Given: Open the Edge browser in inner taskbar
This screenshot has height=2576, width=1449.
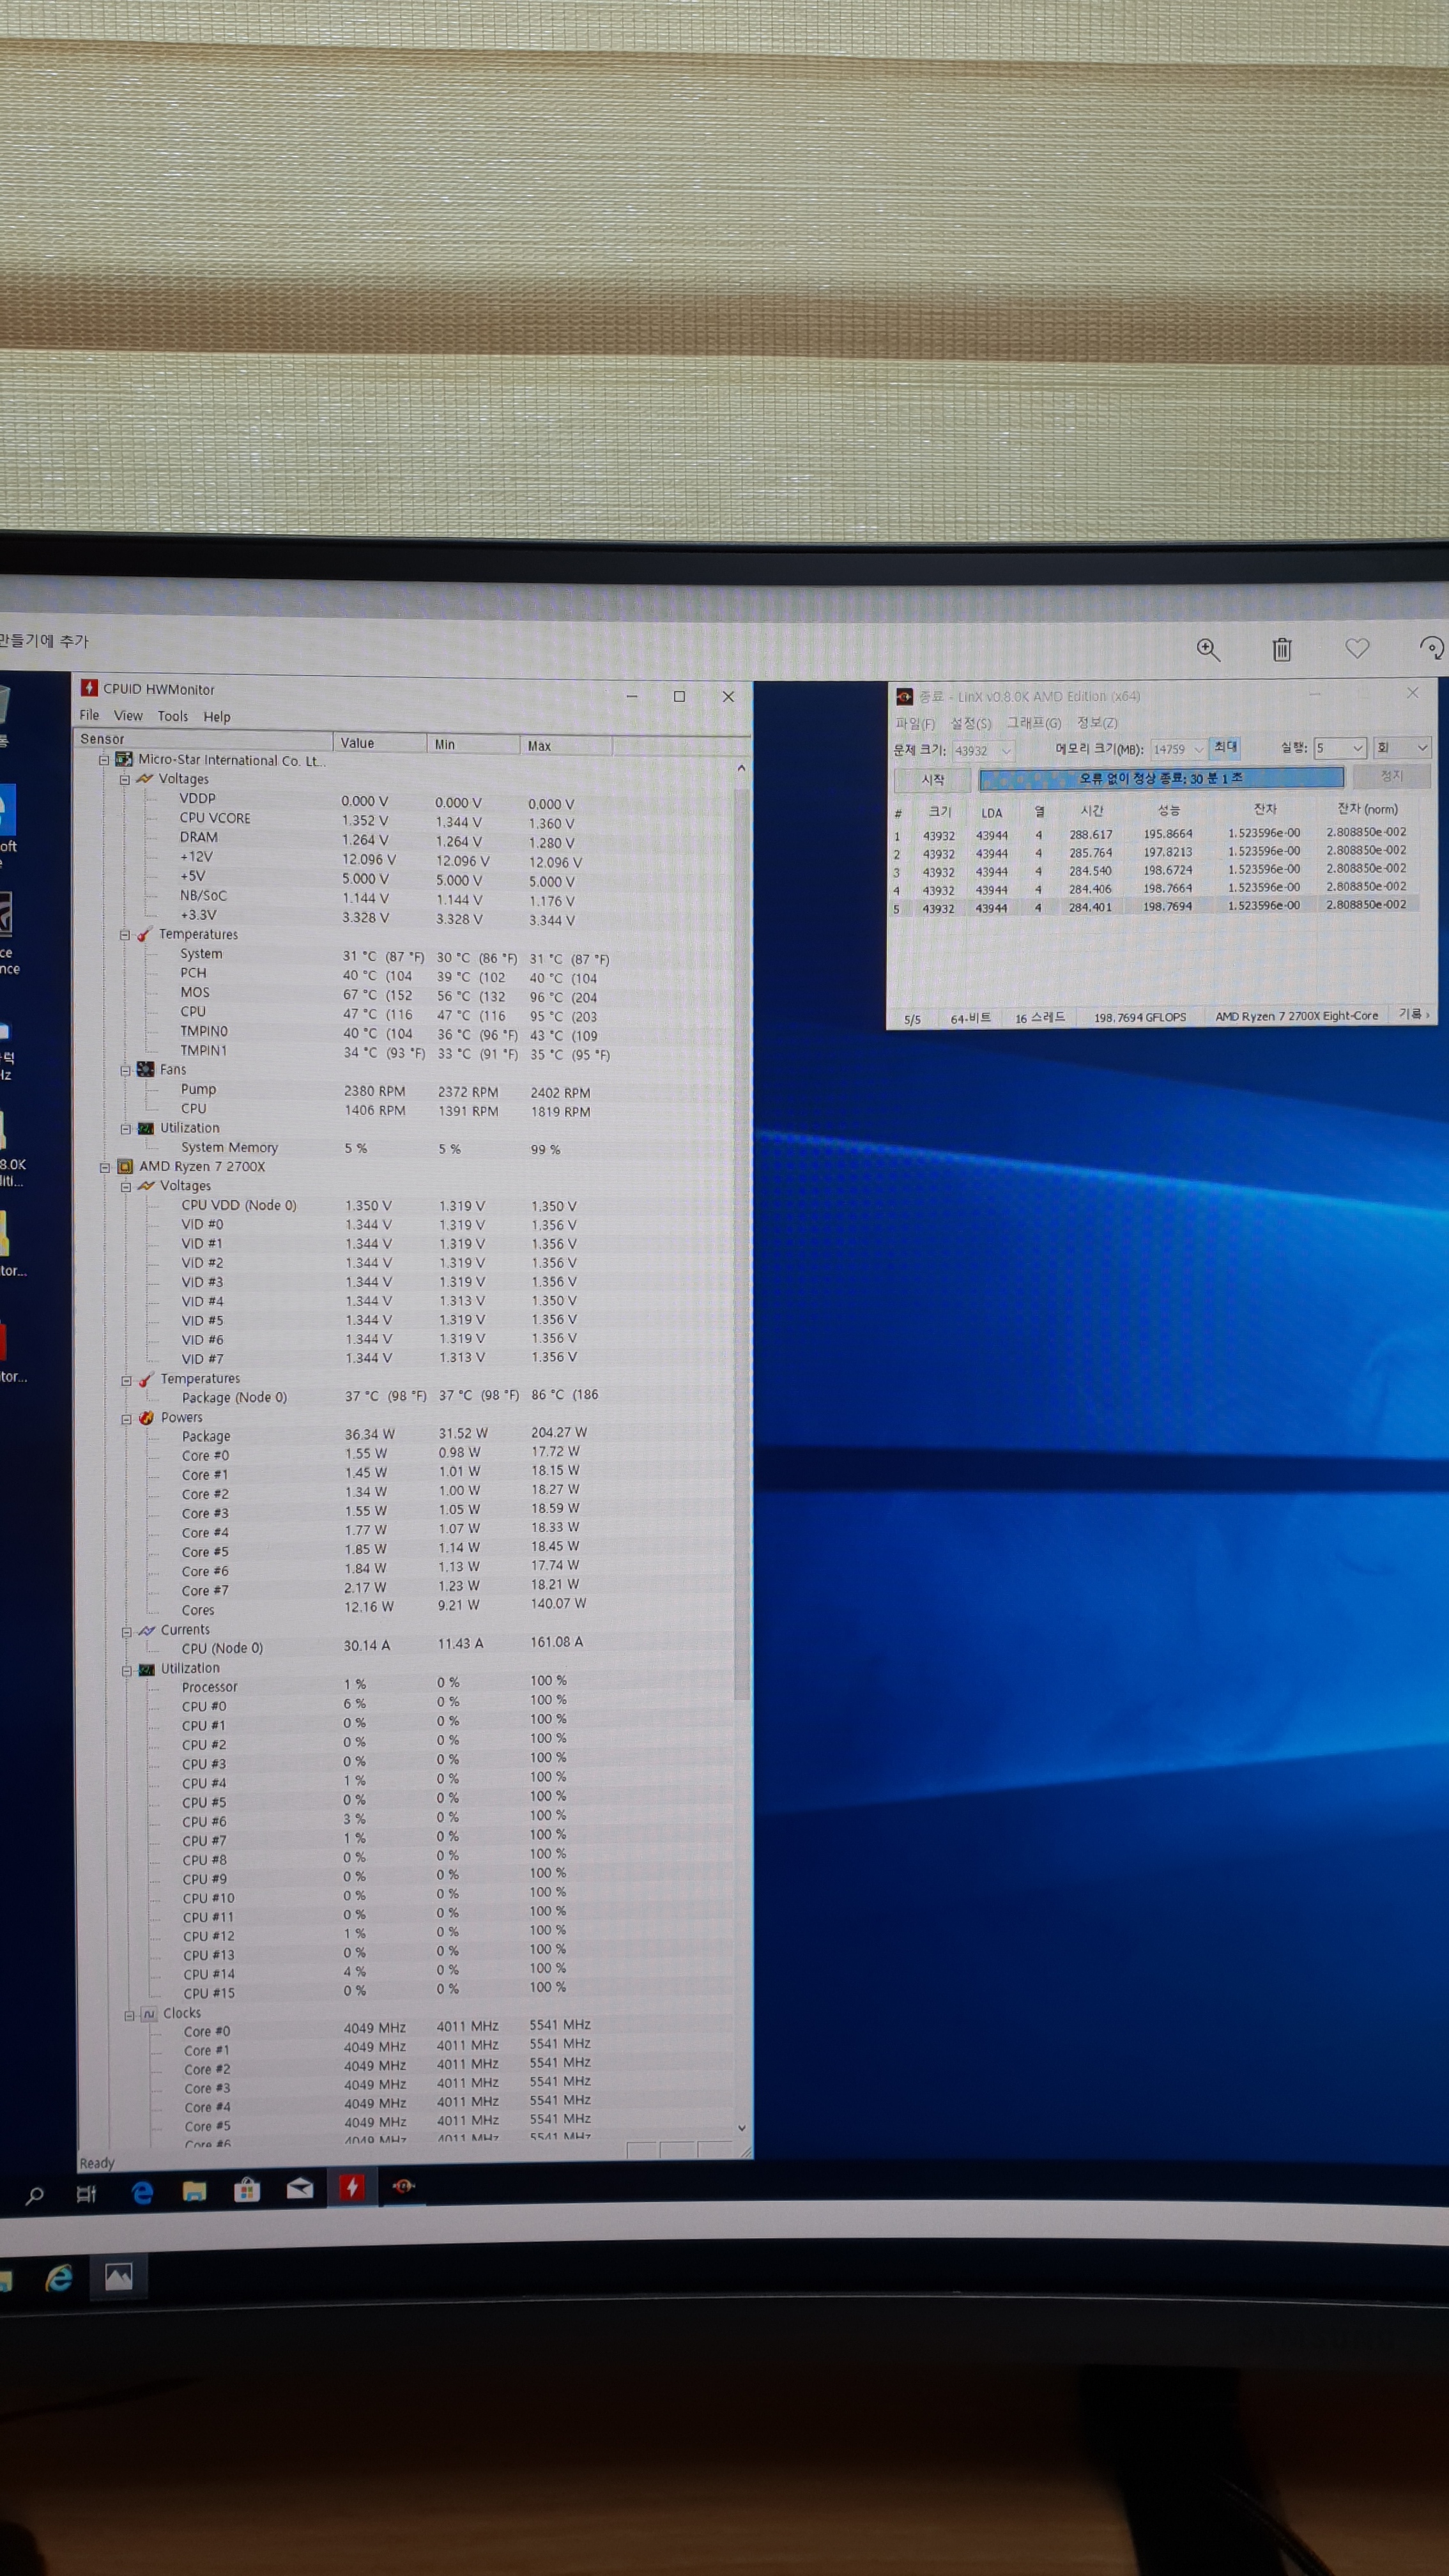Looking at the screenshot, I should [x=142, y=2192].
